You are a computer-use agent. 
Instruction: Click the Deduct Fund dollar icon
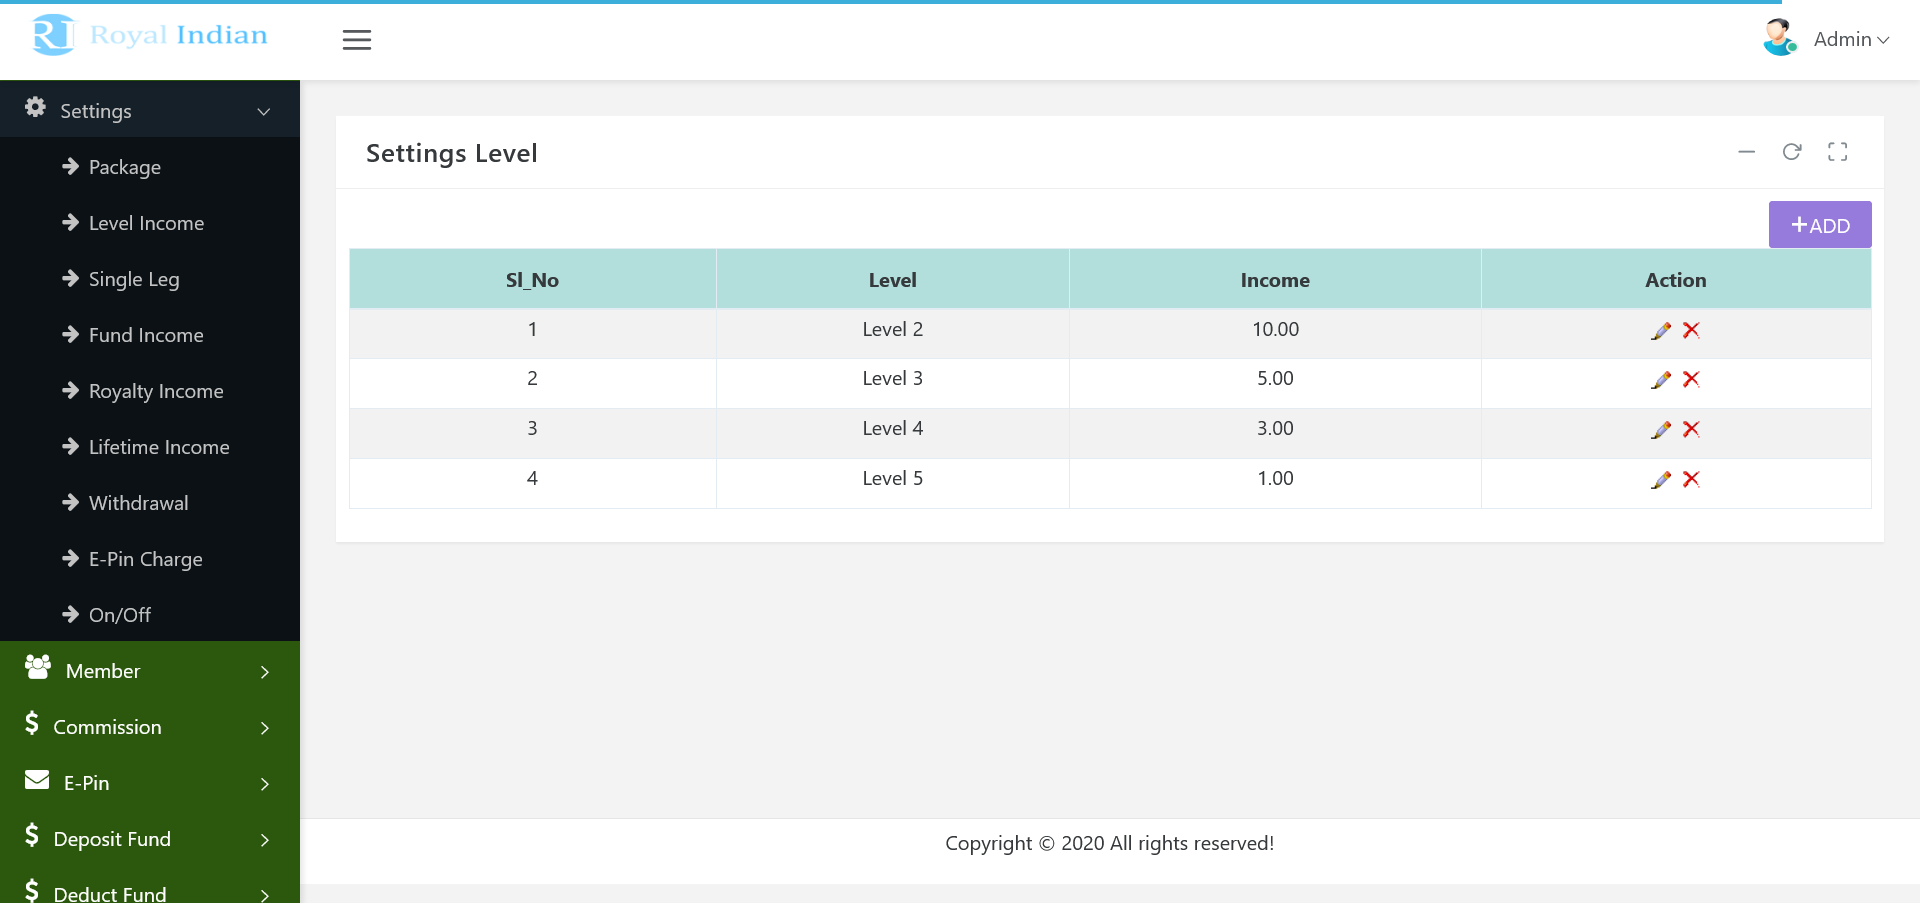[32, 890]
